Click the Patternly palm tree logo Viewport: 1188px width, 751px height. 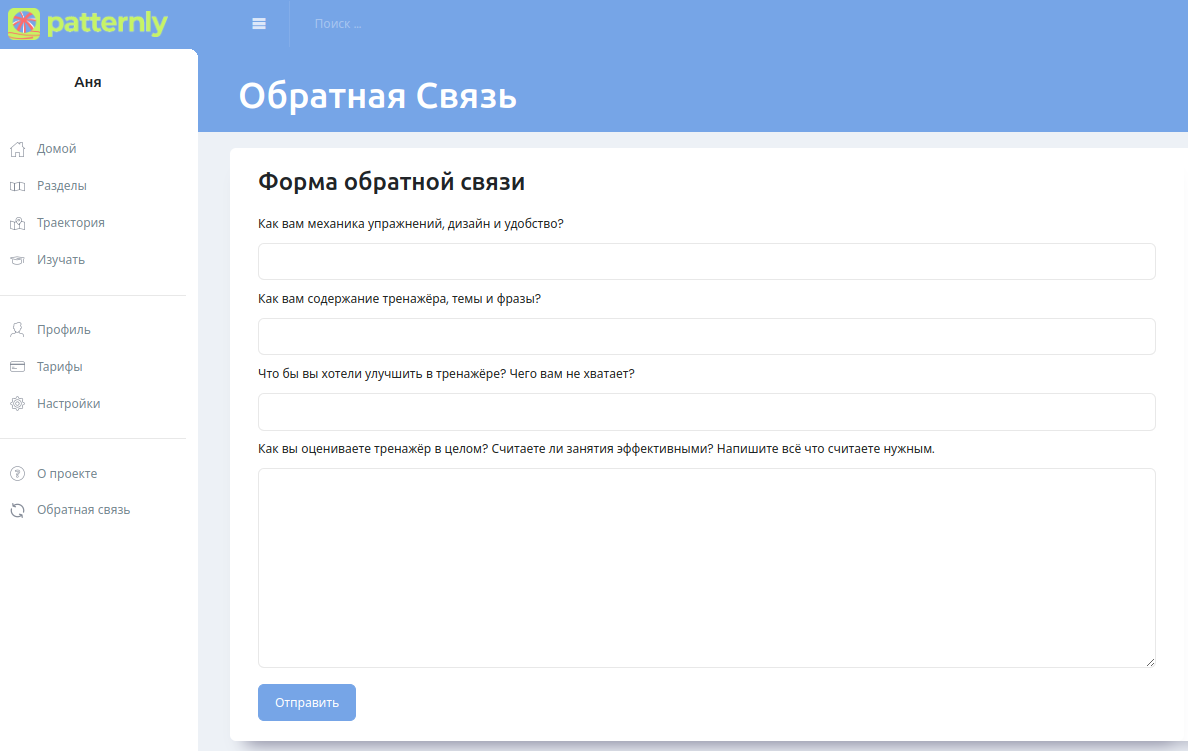click(24, 23)
